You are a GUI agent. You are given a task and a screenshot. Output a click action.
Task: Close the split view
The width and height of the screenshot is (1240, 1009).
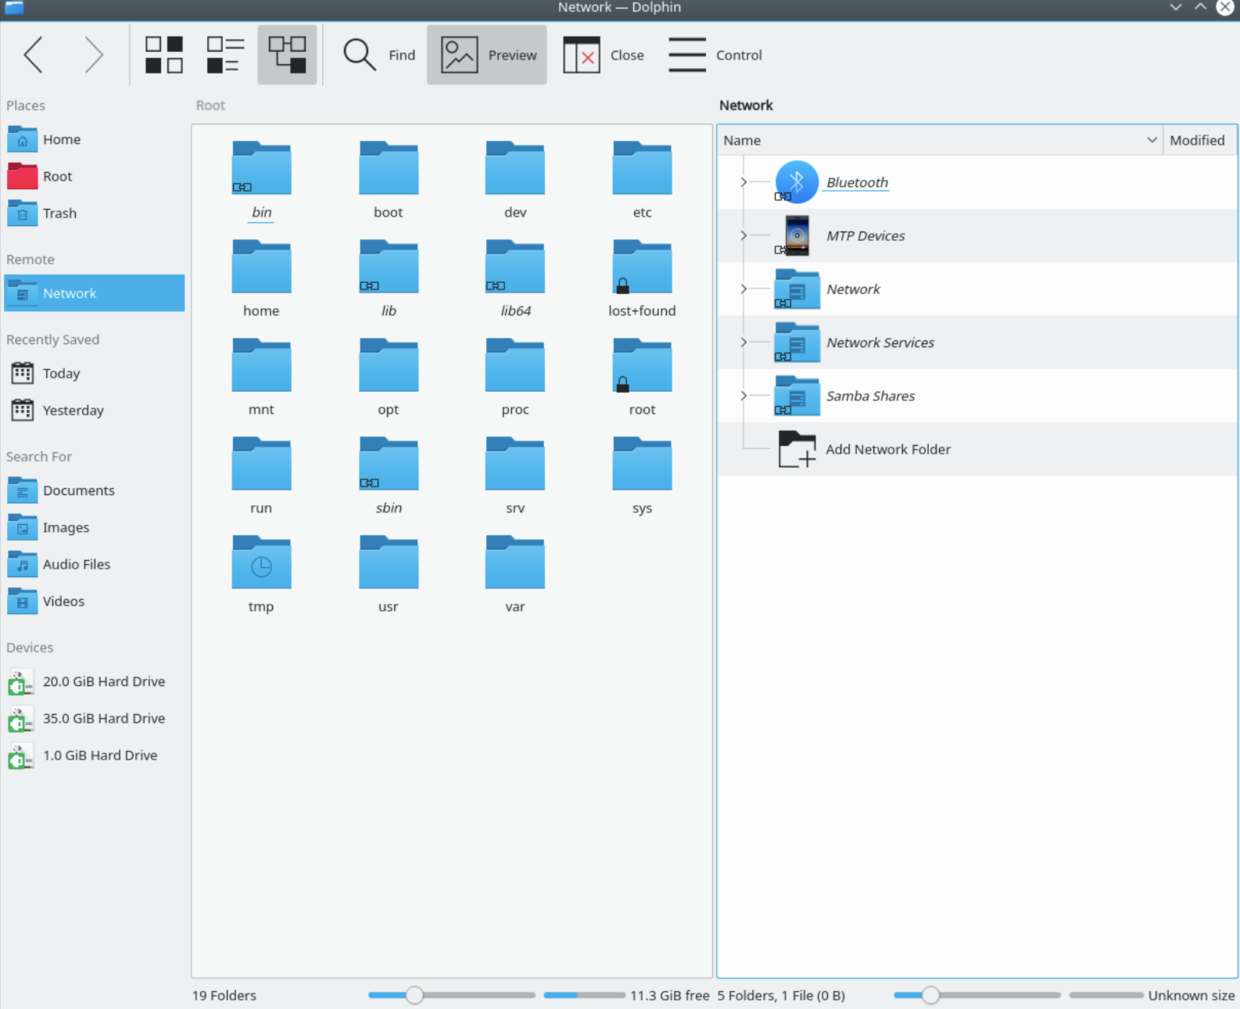pyautogui.click(x=603, y=55)
